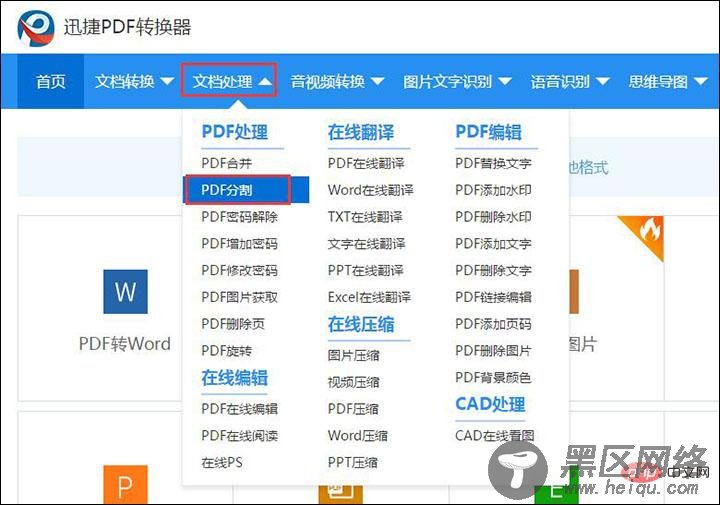Select PDF旋转

pos(226,351)
